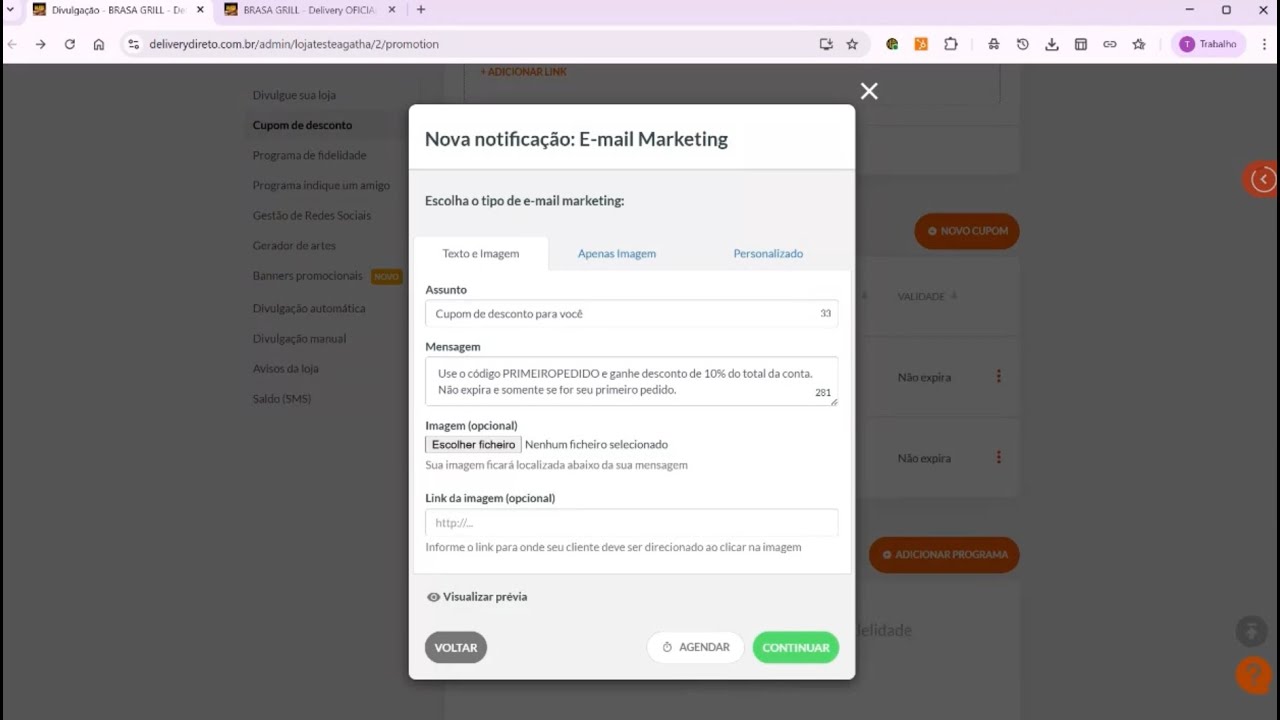Click the incognito-style spy extension icon

pos(993,44)
